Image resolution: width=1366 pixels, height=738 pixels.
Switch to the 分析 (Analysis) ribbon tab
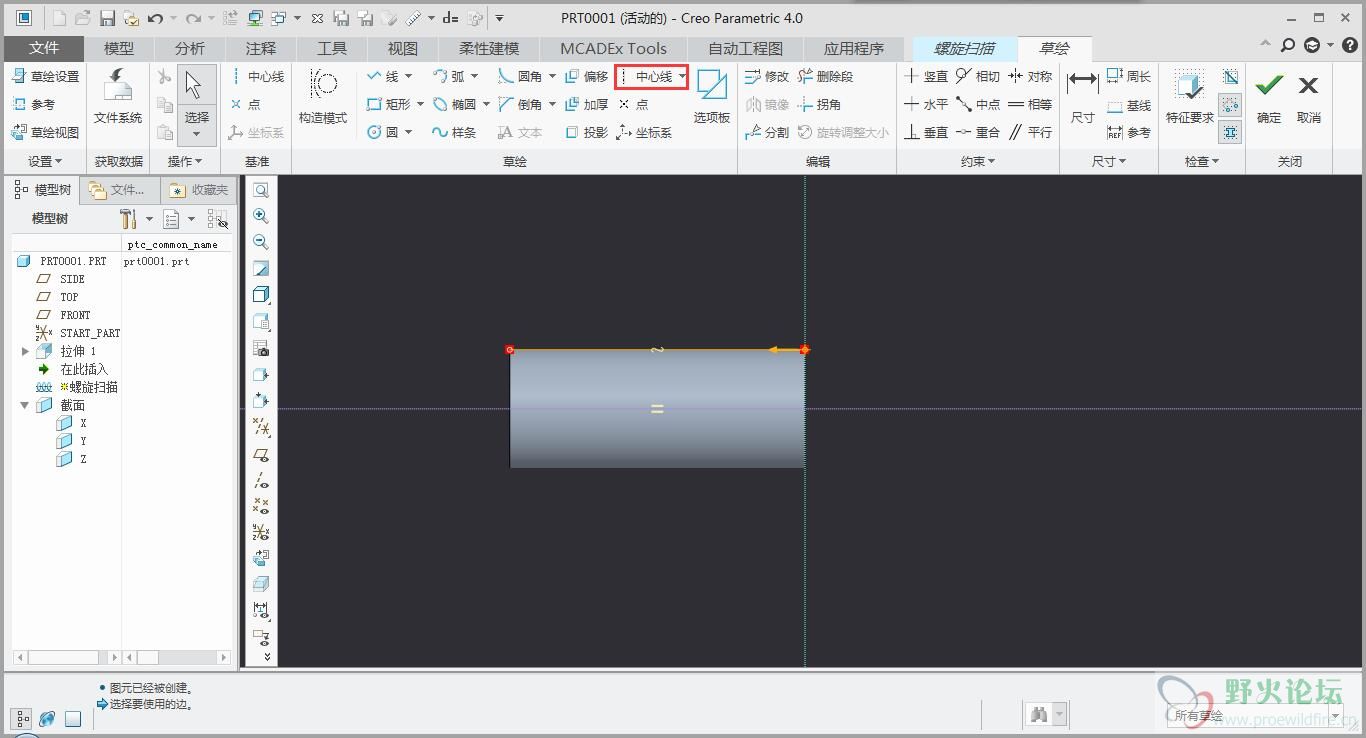(x=190, y=48)
